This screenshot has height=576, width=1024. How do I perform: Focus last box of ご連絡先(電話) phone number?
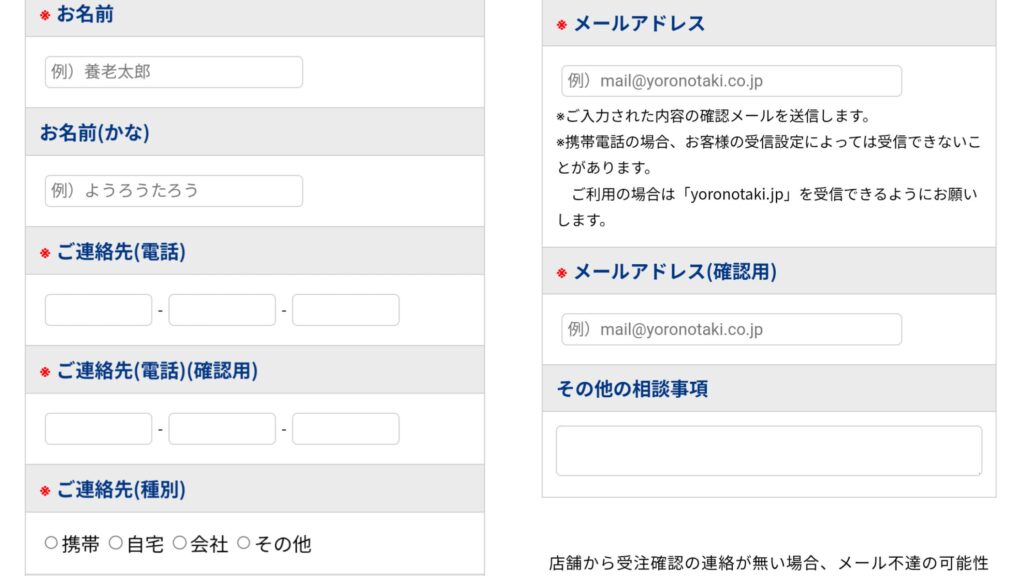point(345,310)
